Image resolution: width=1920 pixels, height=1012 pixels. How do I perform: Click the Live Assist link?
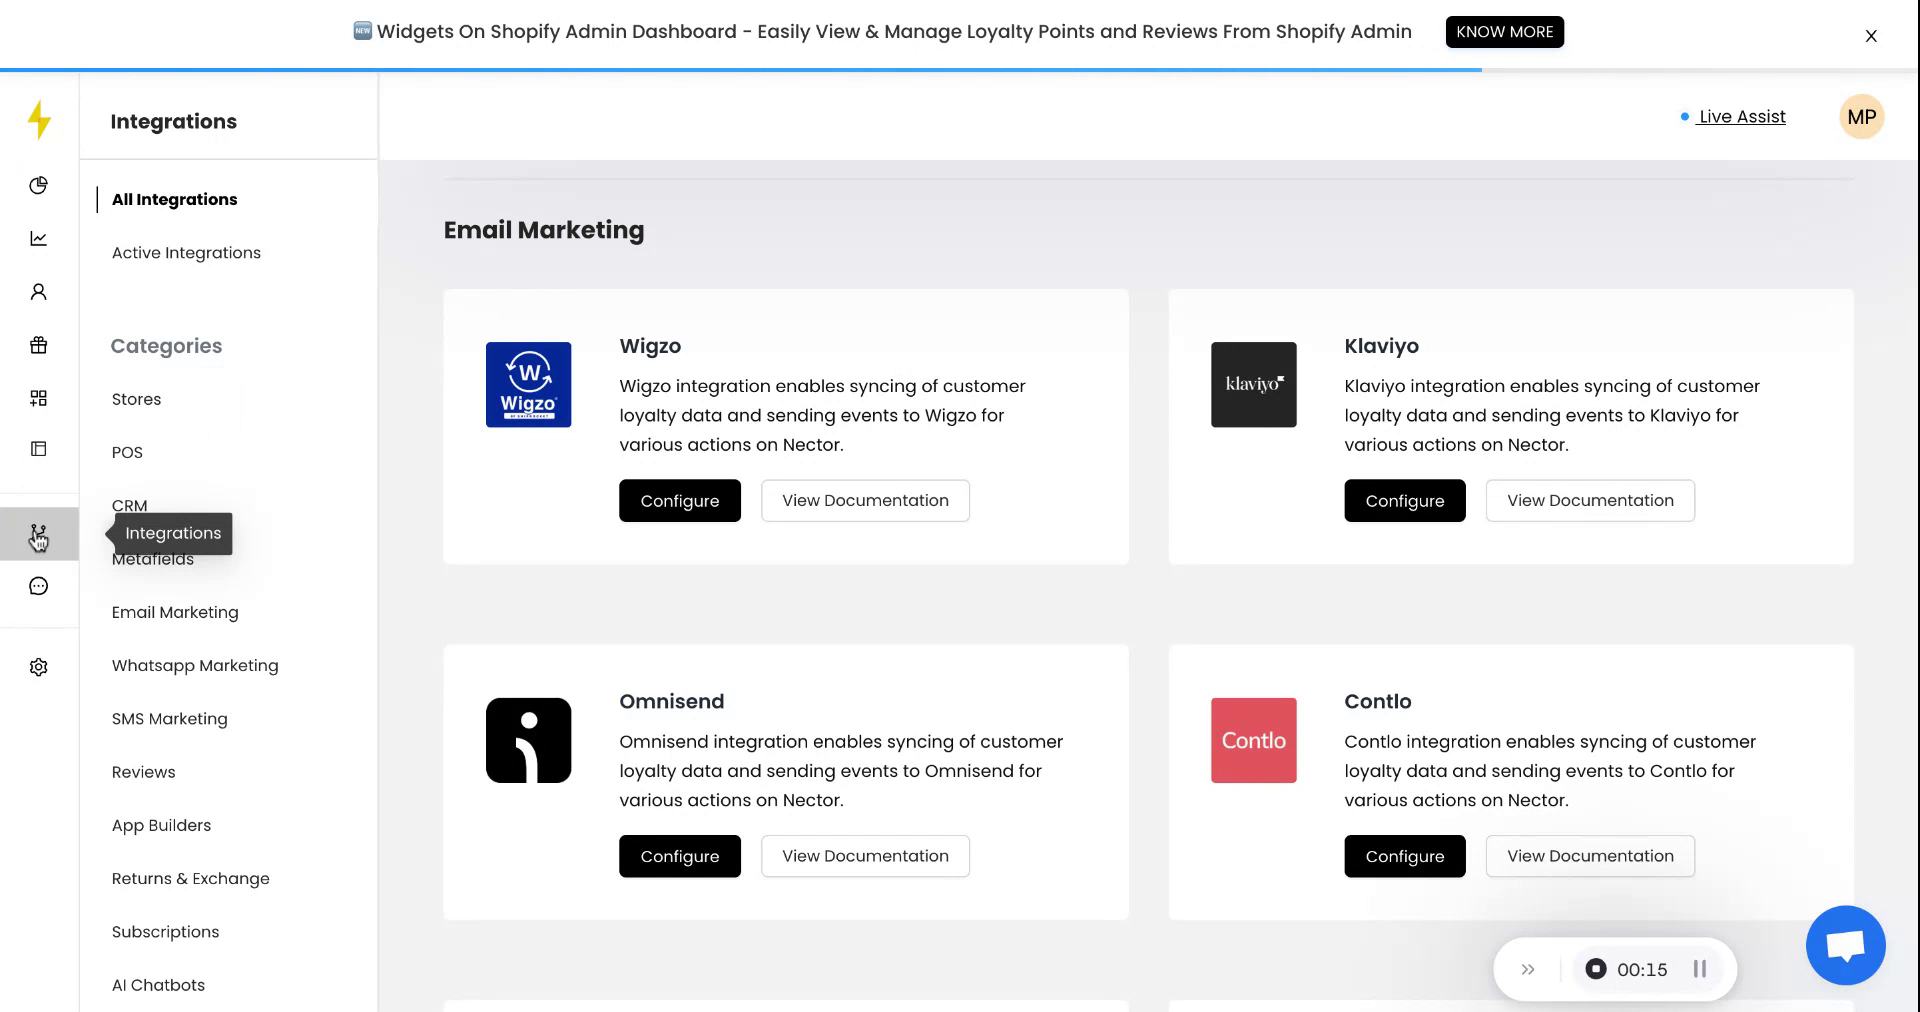tap(1741, 117)
